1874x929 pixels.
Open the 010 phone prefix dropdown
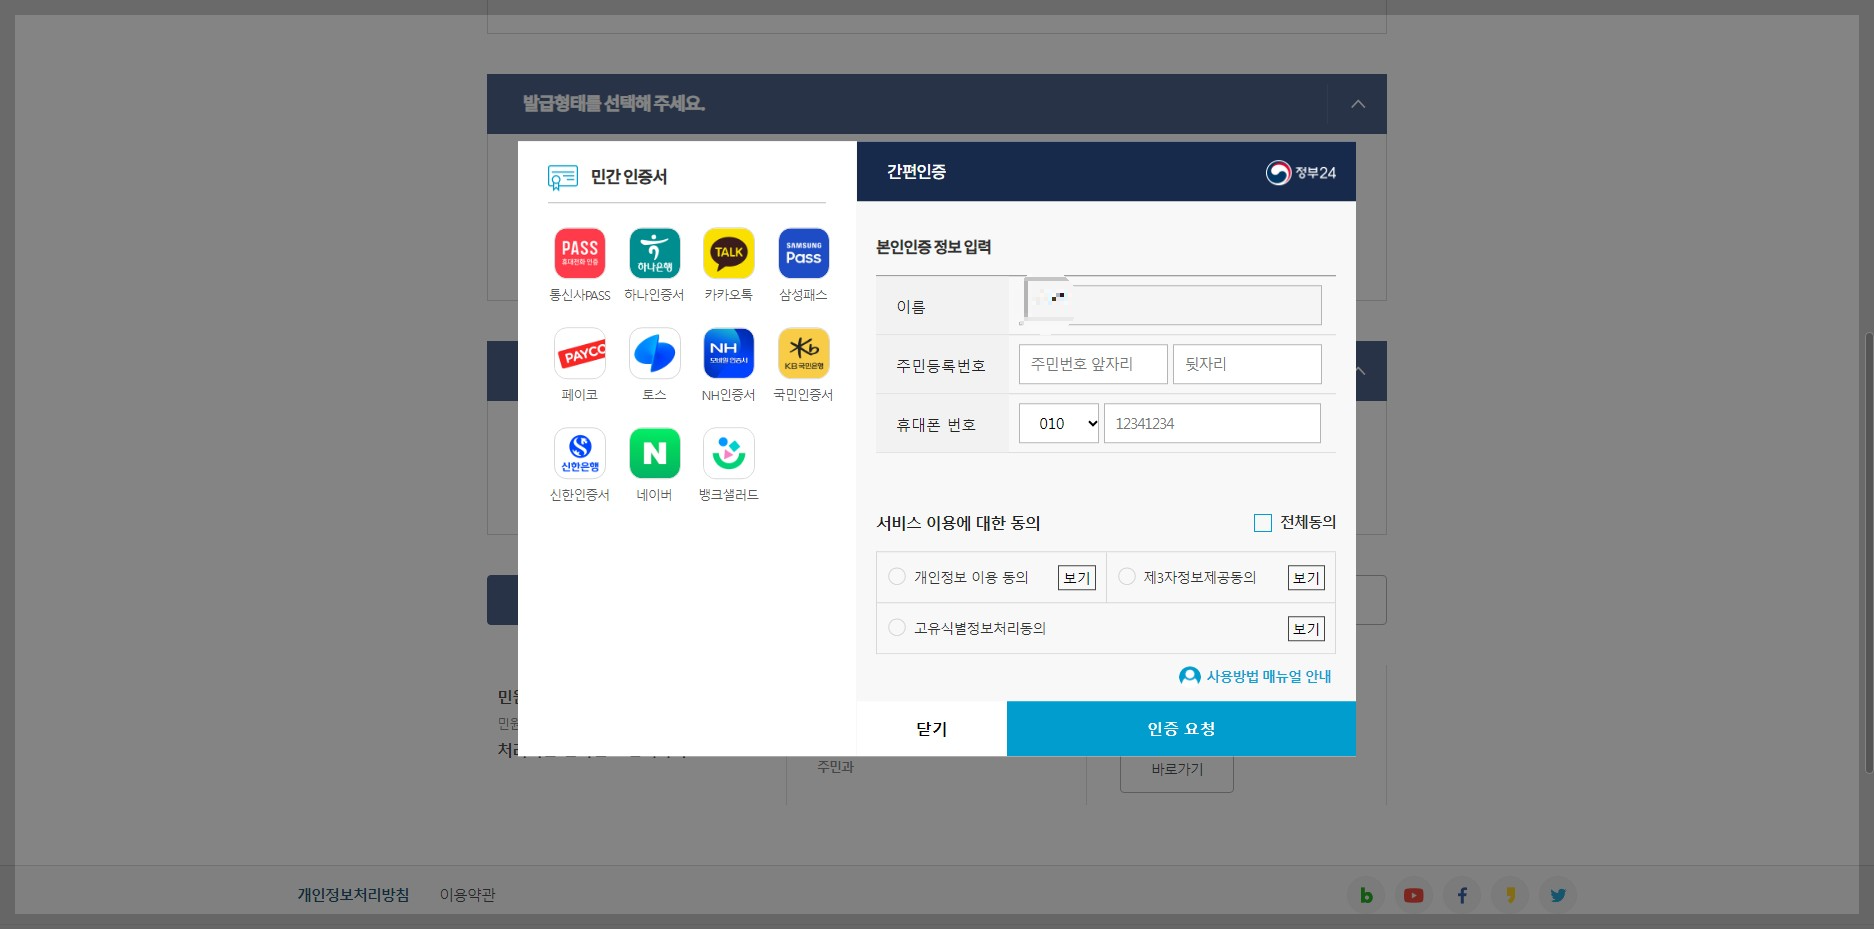1059,423
